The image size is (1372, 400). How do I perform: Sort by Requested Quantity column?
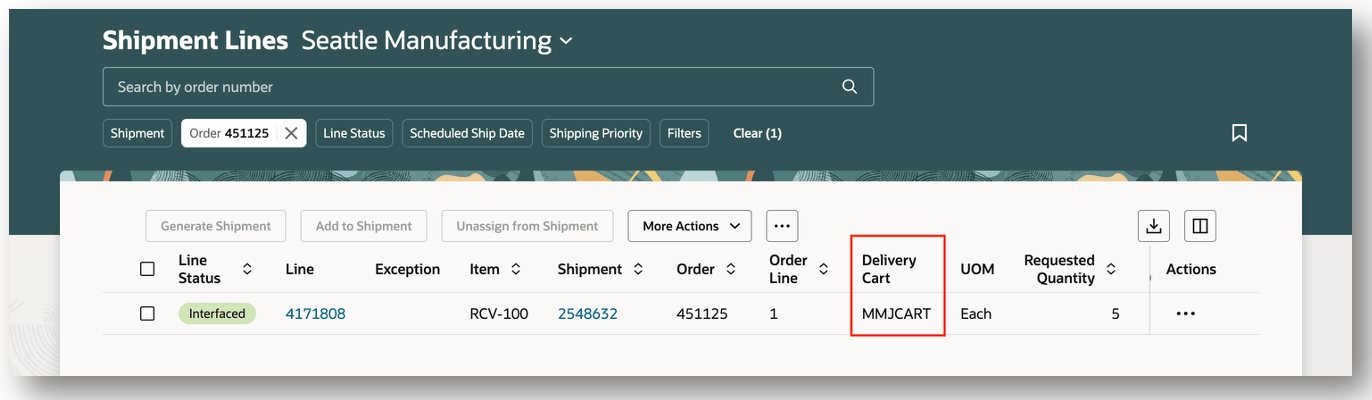(x=1110, y=269)
